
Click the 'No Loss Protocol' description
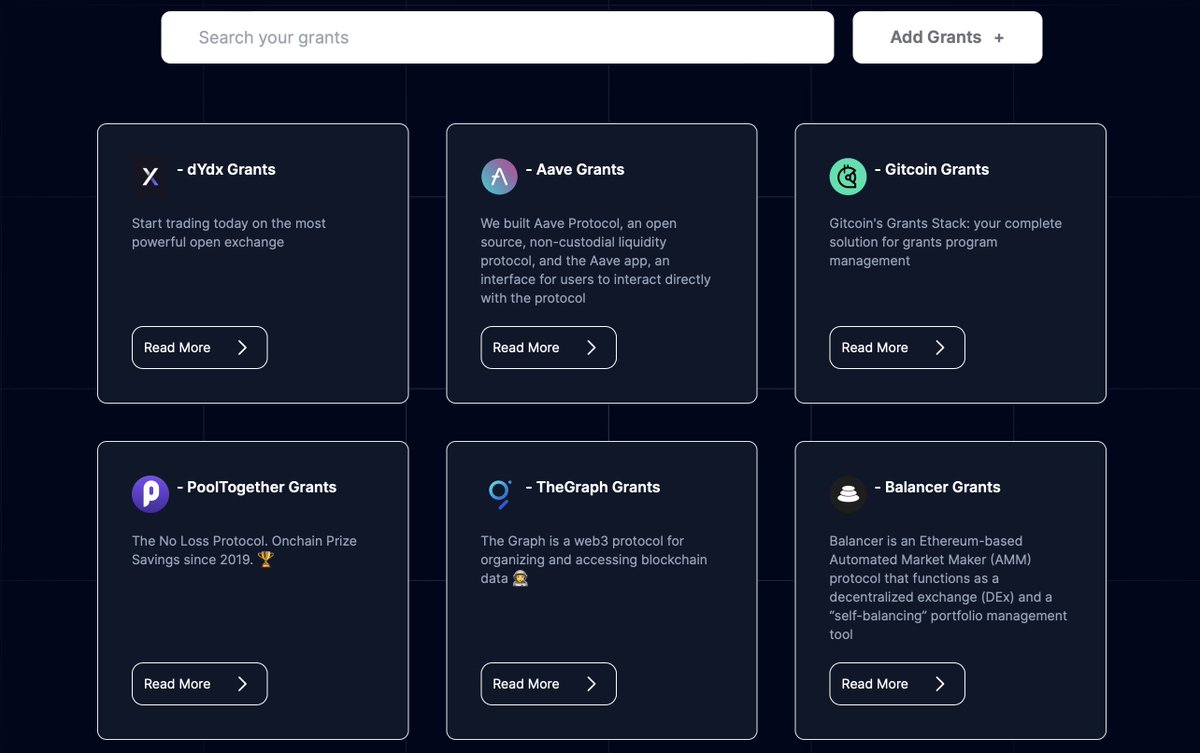(x=244, y=550)
